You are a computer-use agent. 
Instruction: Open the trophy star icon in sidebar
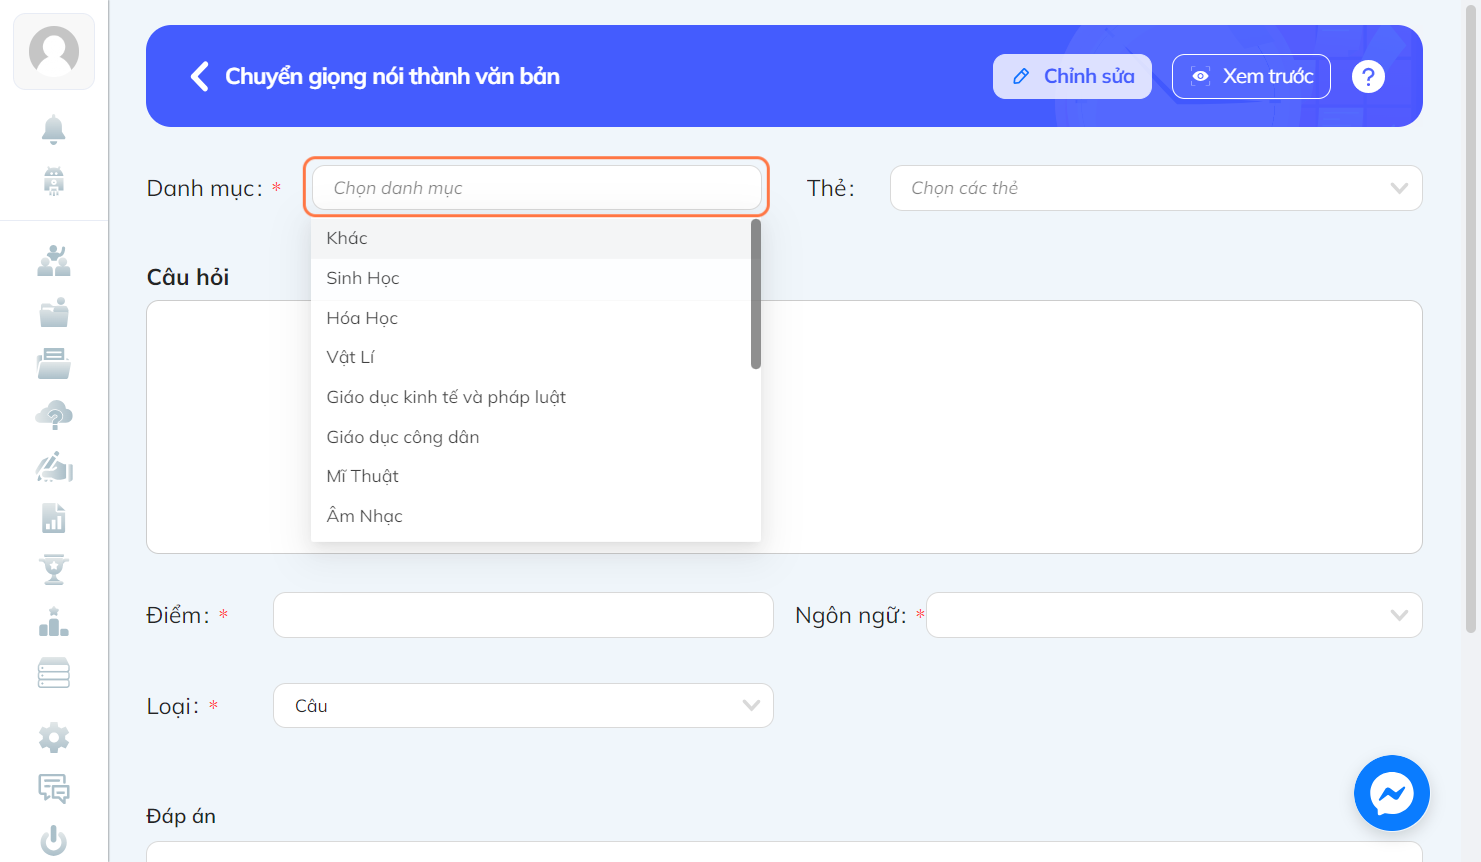tap(54, 570)
